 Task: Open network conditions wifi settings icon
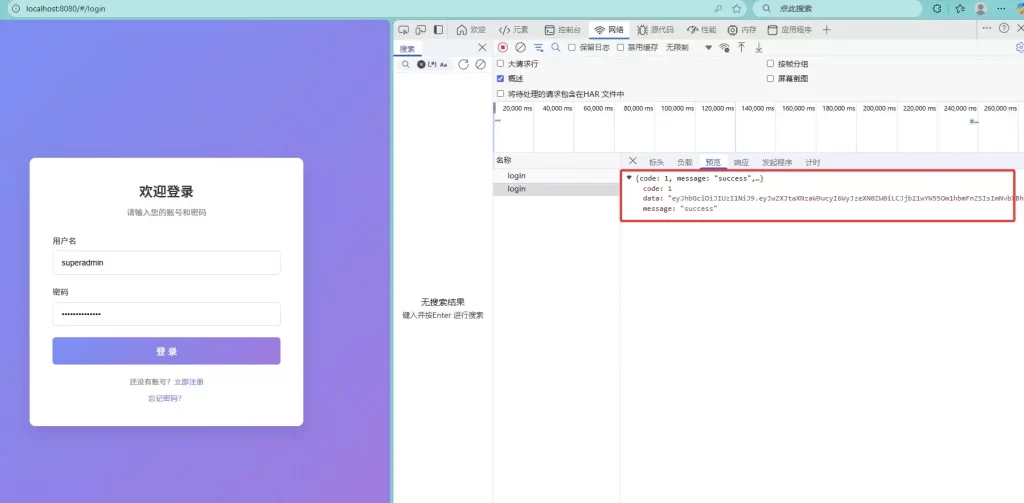coord(724,47)
